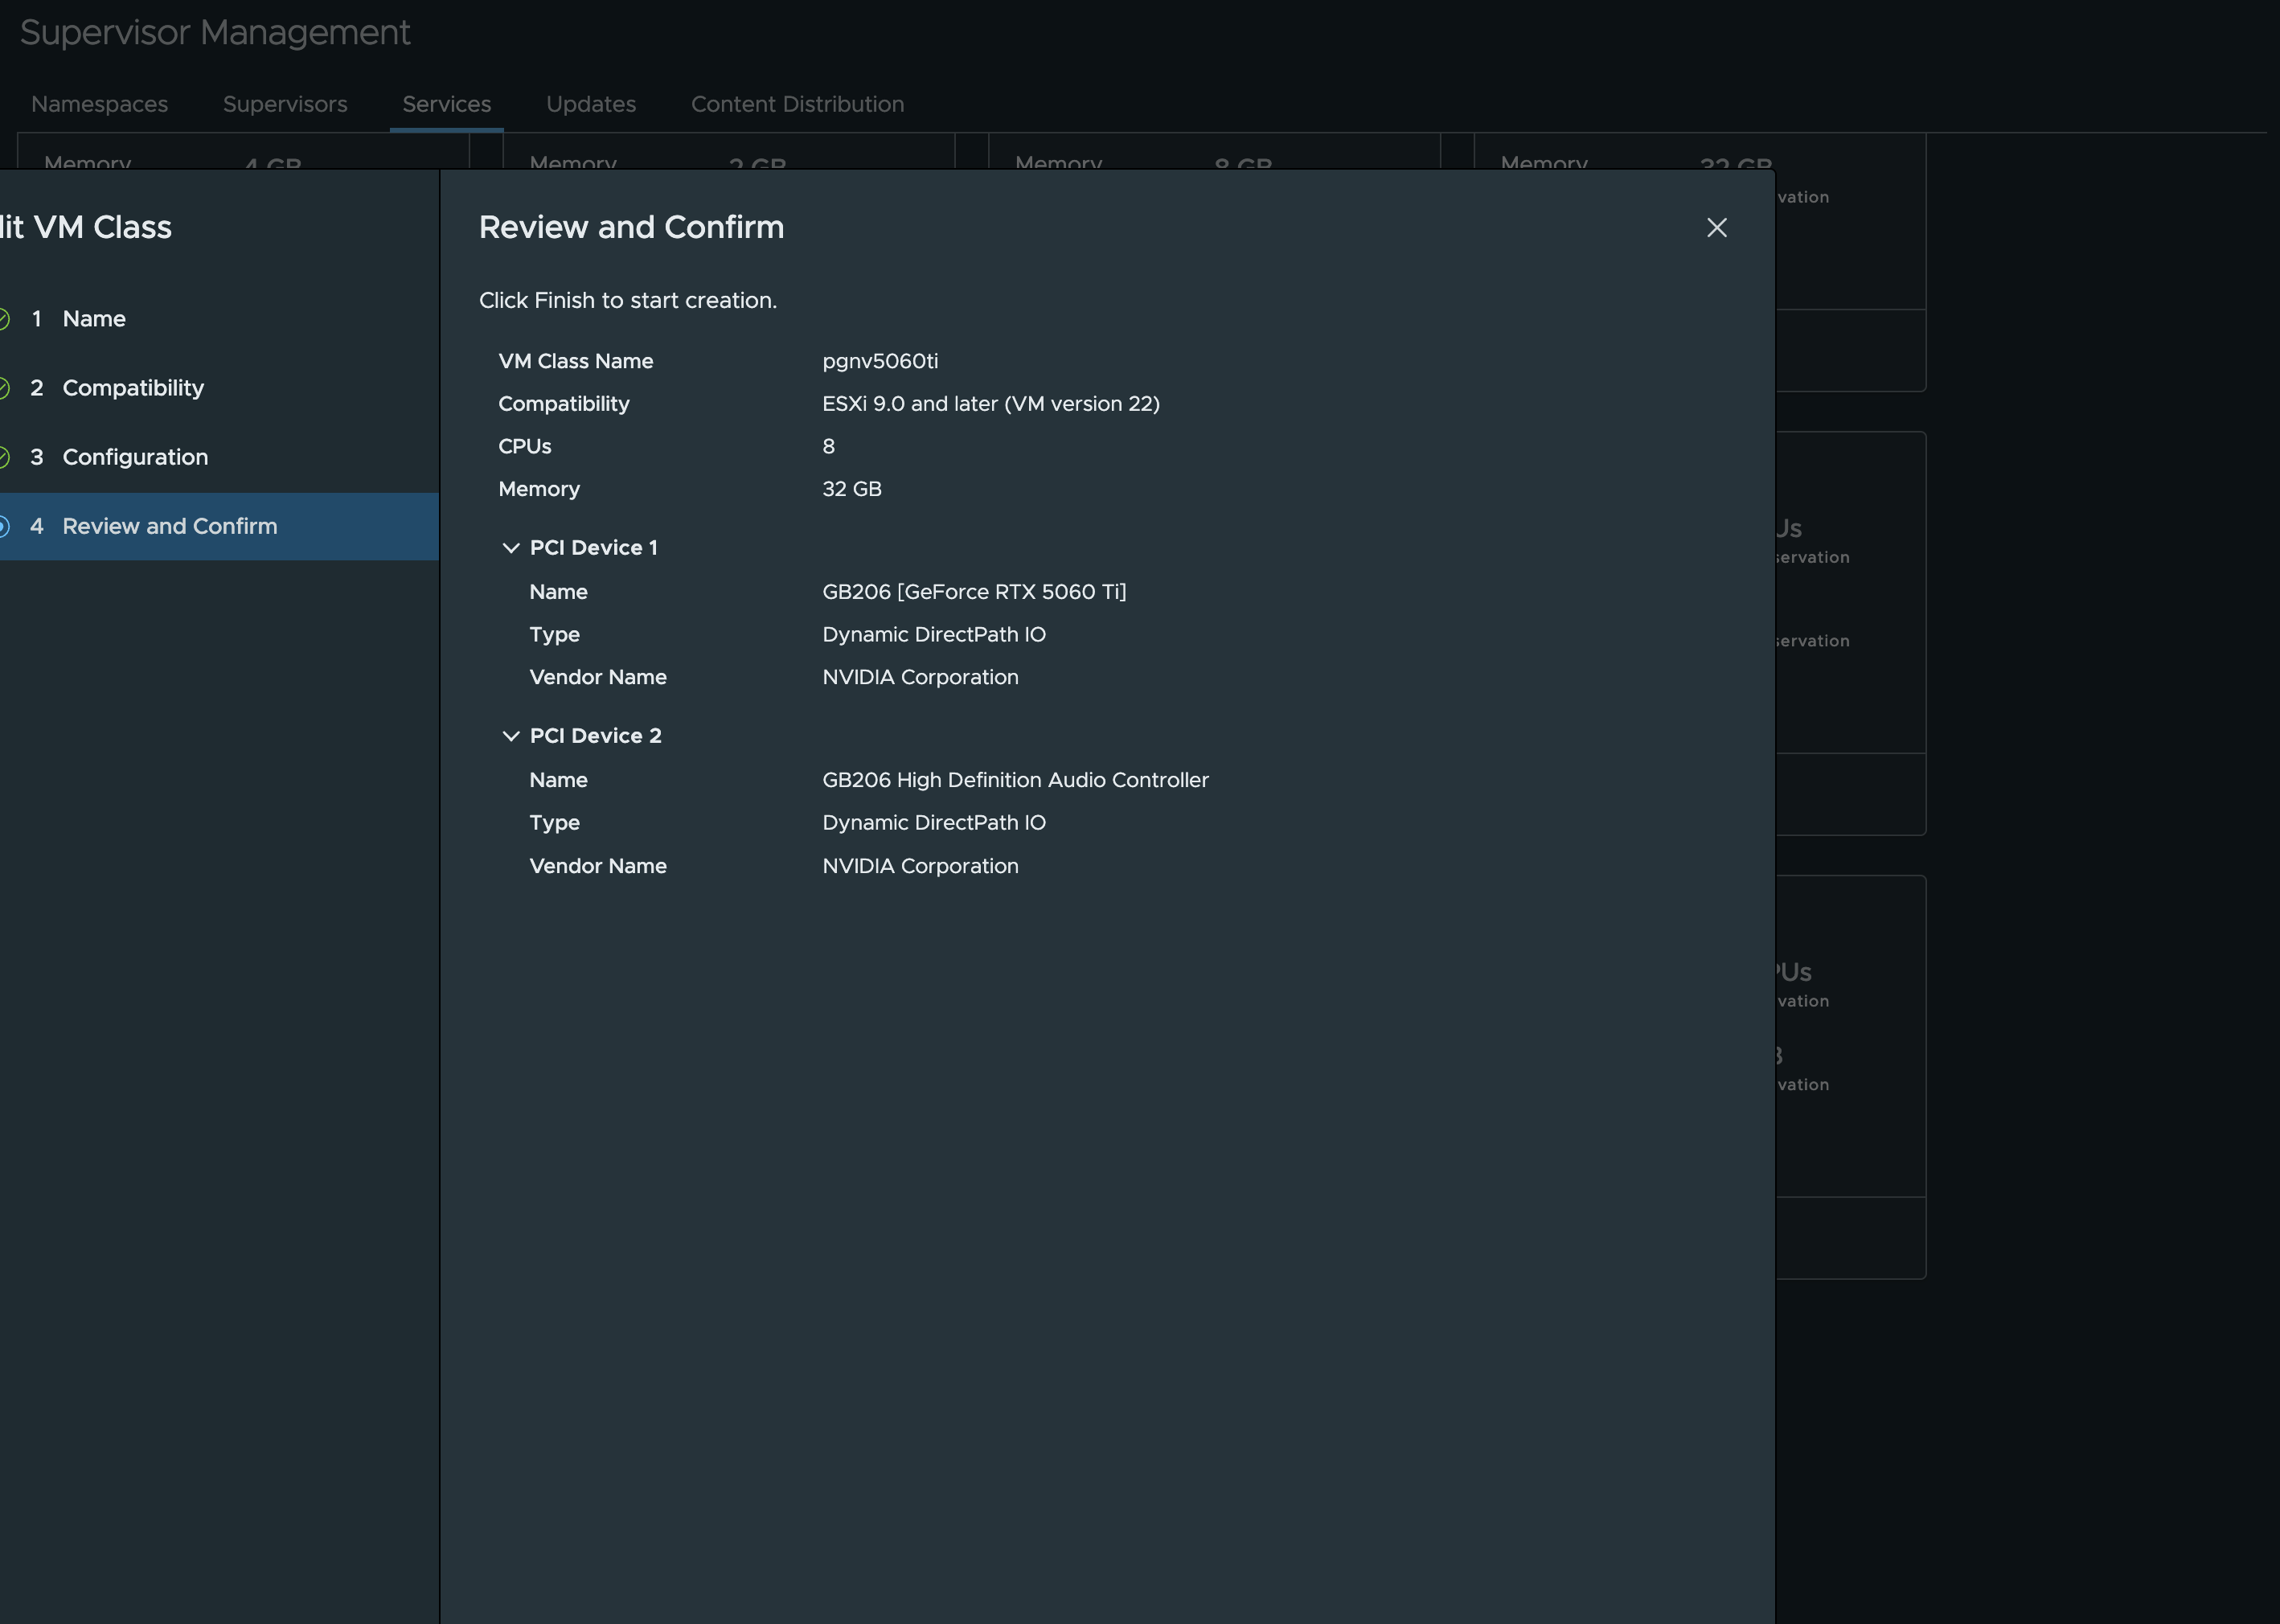The image size is (2280, 1624).
Task: Click the Supervisor Management page heading
Action: pyautogui.click(x=215, y=33)
